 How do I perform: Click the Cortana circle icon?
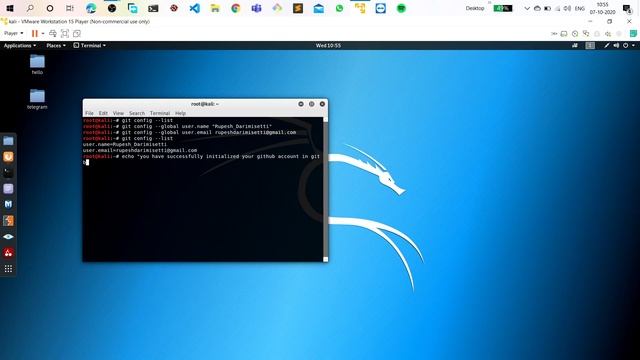click(50, 8)
